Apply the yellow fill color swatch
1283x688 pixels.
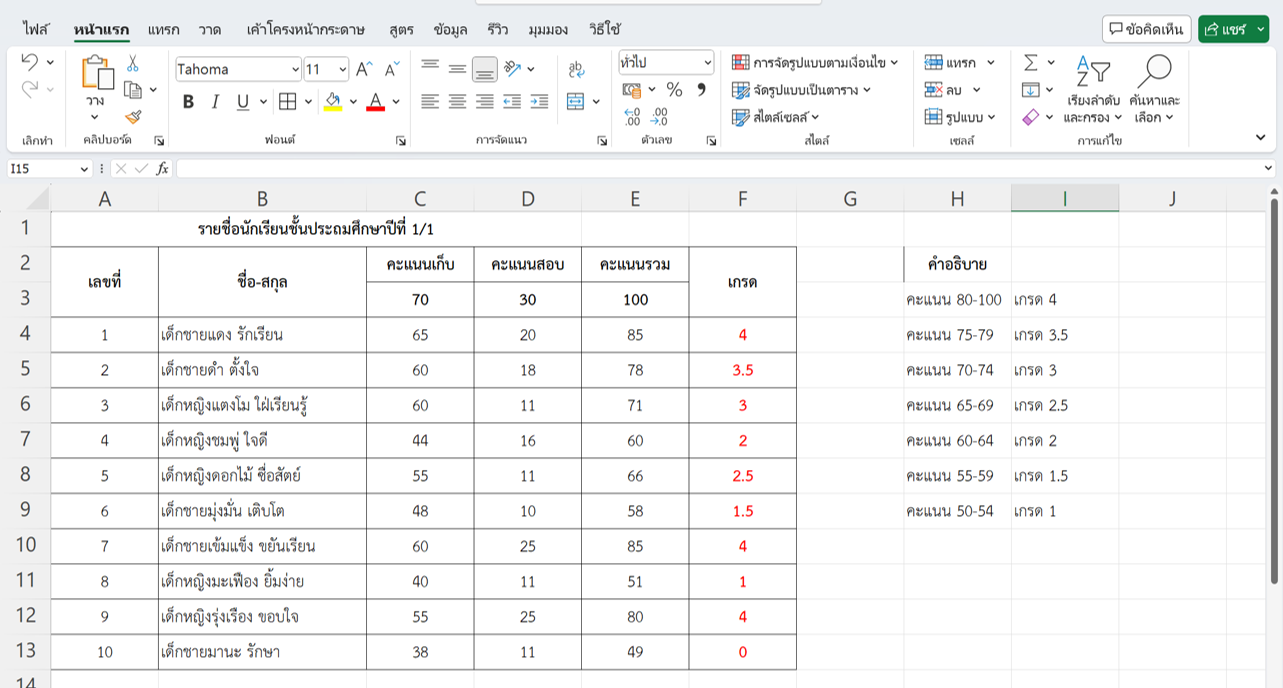333,101
